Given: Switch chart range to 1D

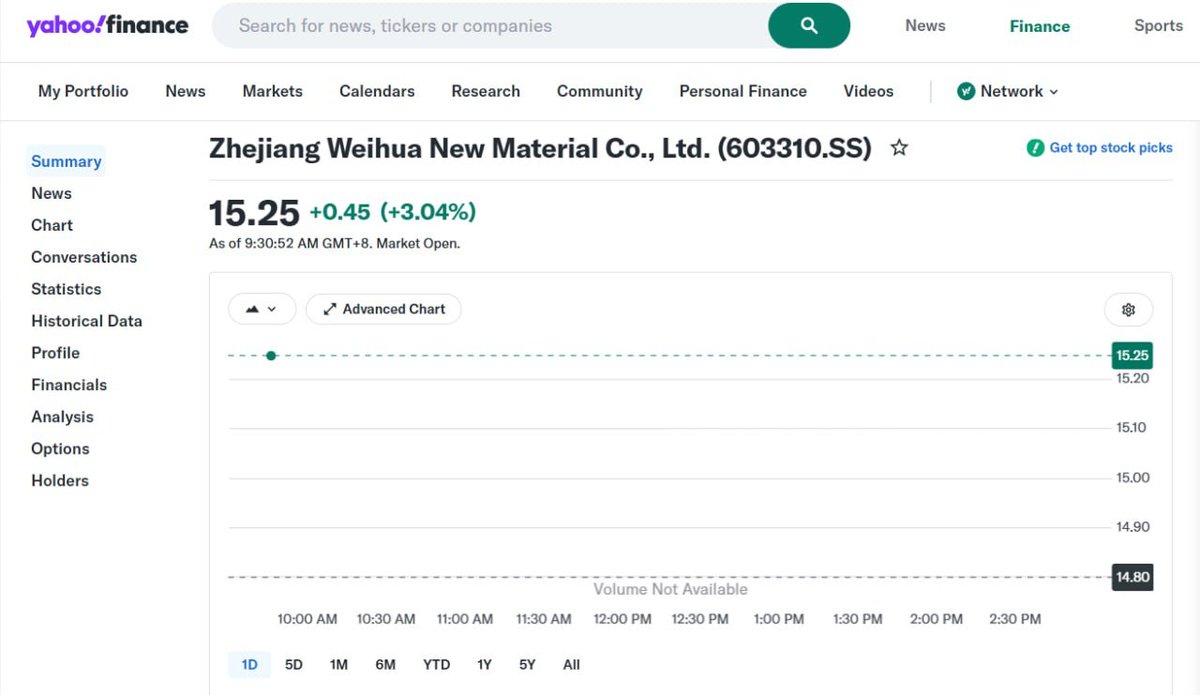Looking at the screenshot, I should pos(250,664).
